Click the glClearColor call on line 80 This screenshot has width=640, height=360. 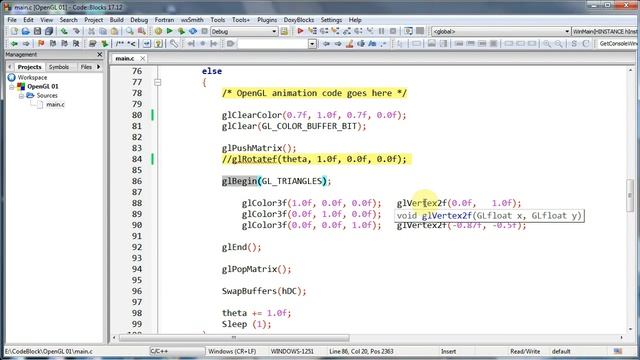pyautogui.click(x=314, y=115)
